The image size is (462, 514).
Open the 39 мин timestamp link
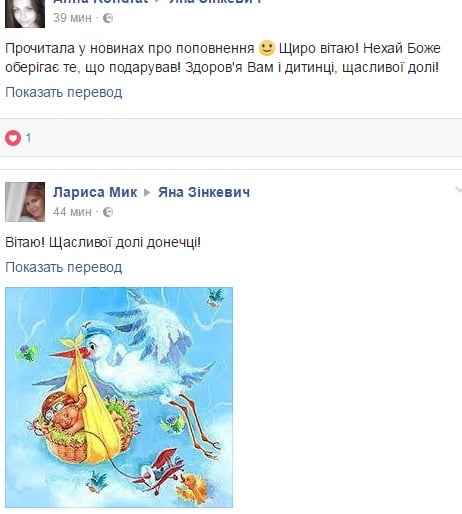click(72, 18)
